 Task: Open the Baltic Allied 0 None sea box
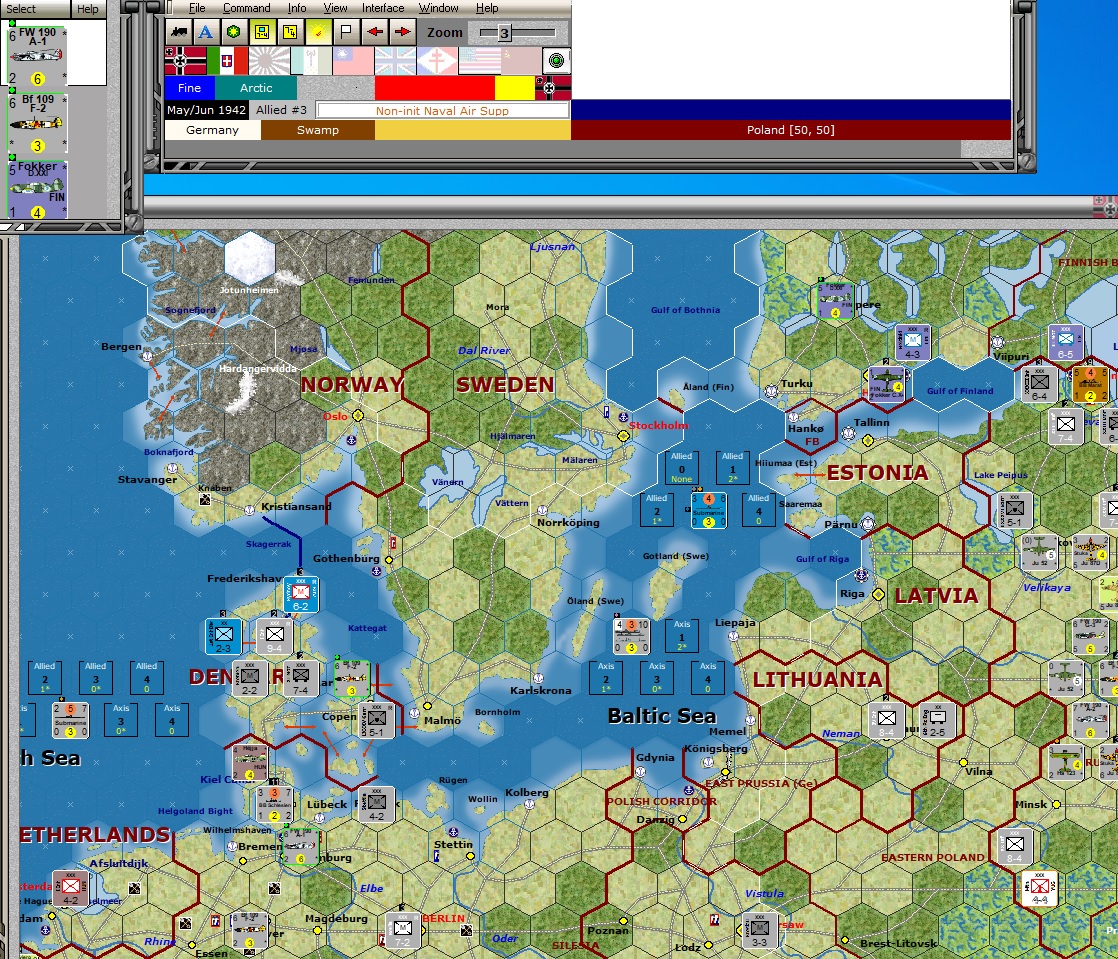click(x=682, y=468)
